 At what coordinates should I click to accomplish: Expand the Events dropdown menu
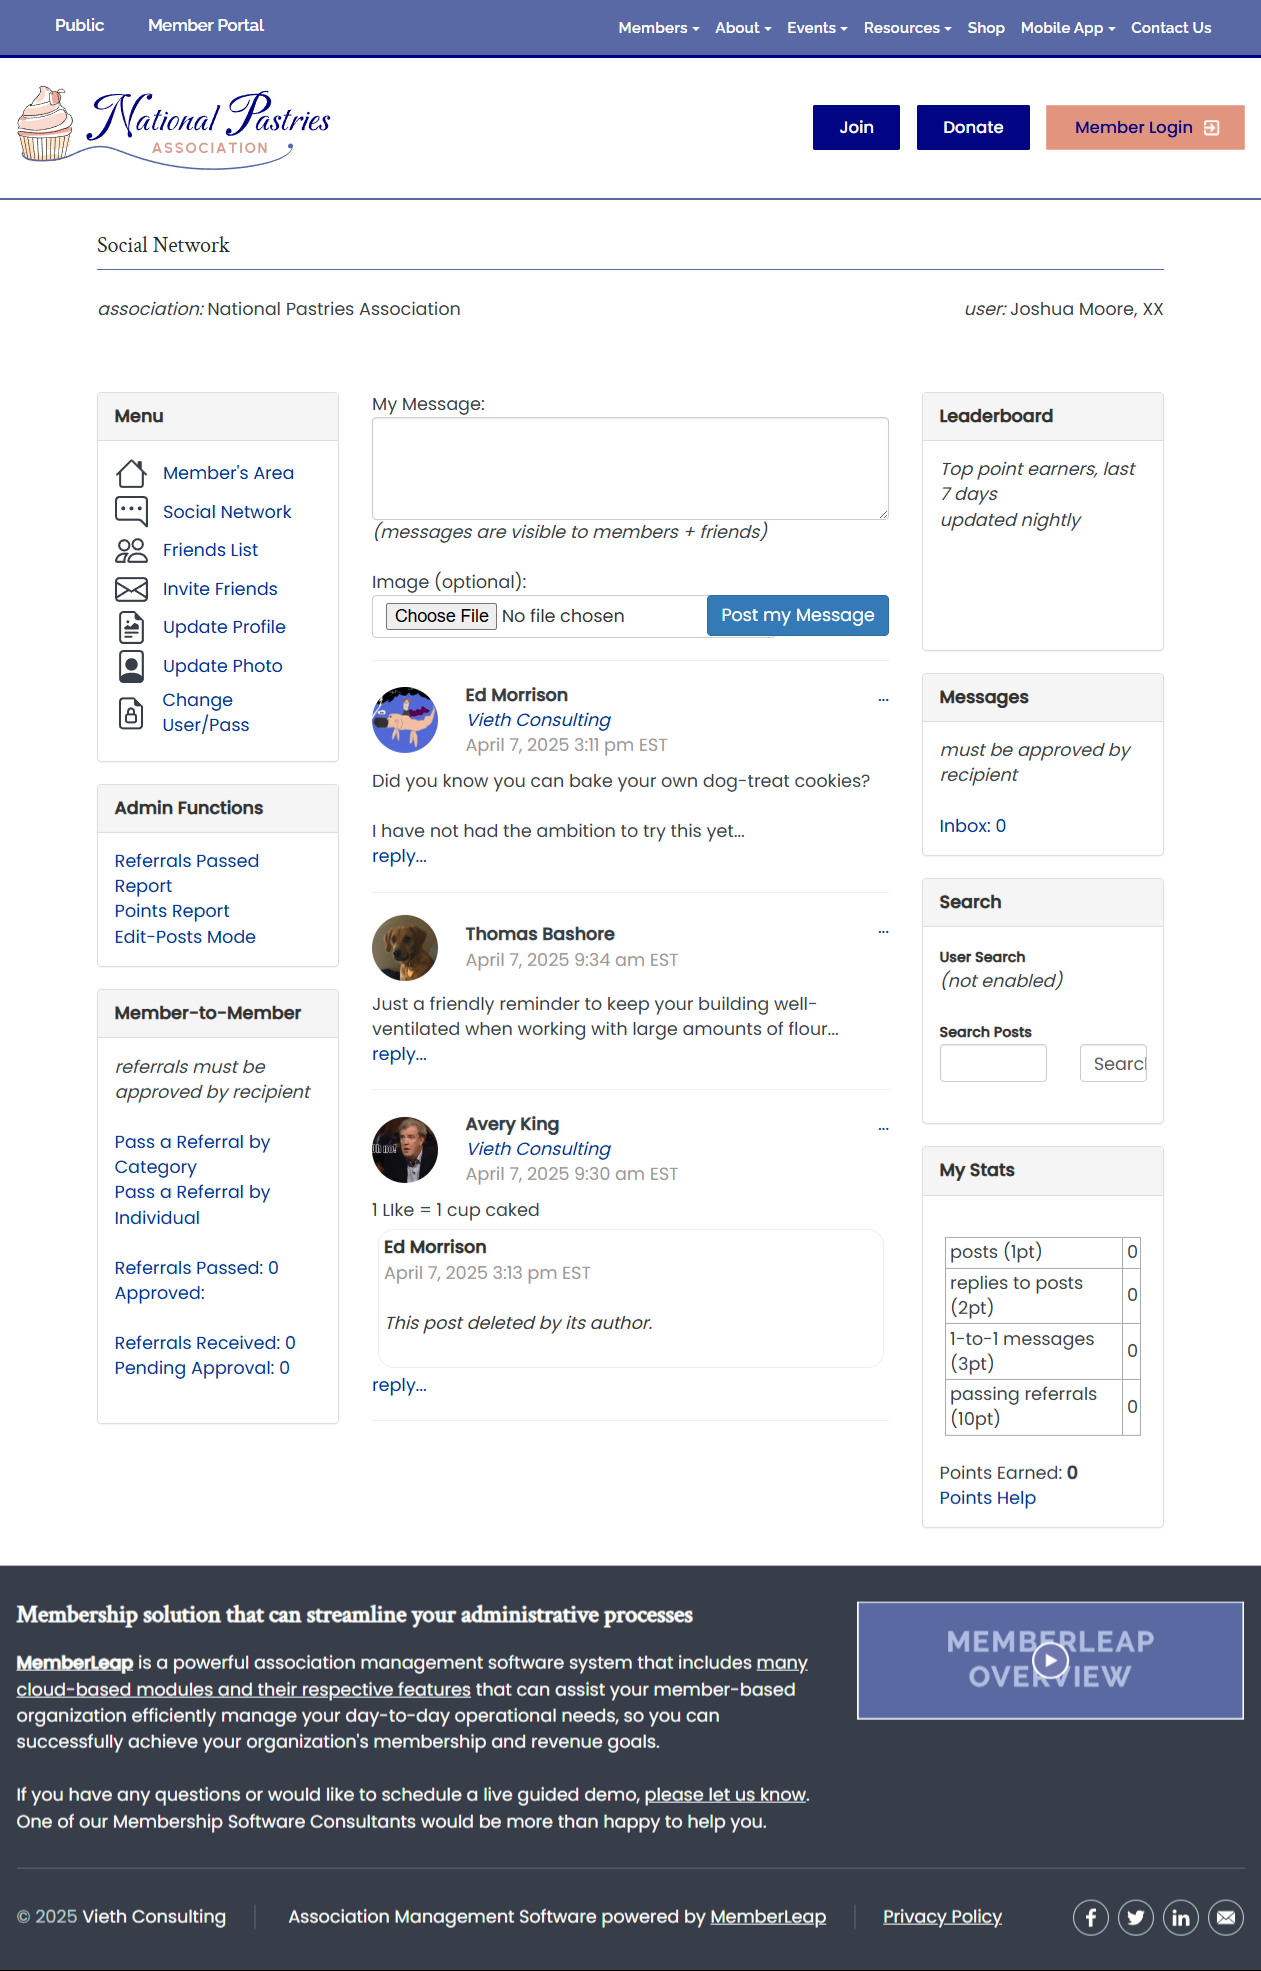[816, 28]
